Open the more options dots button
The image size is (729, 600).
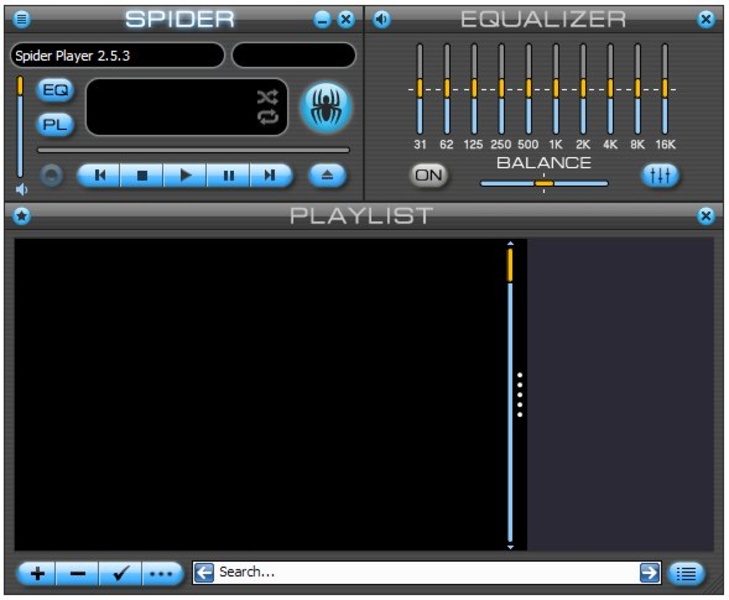point(162,574)
